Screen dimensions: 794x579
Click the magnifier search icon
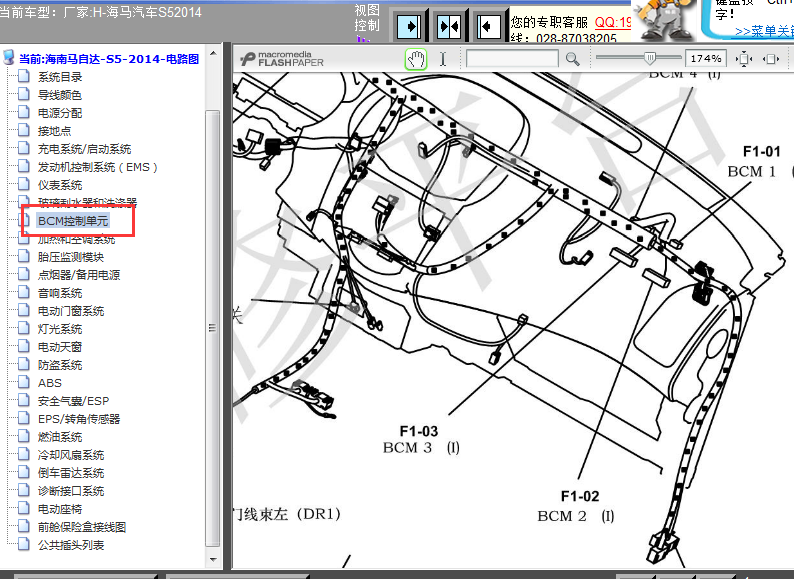tap(572, 59)
